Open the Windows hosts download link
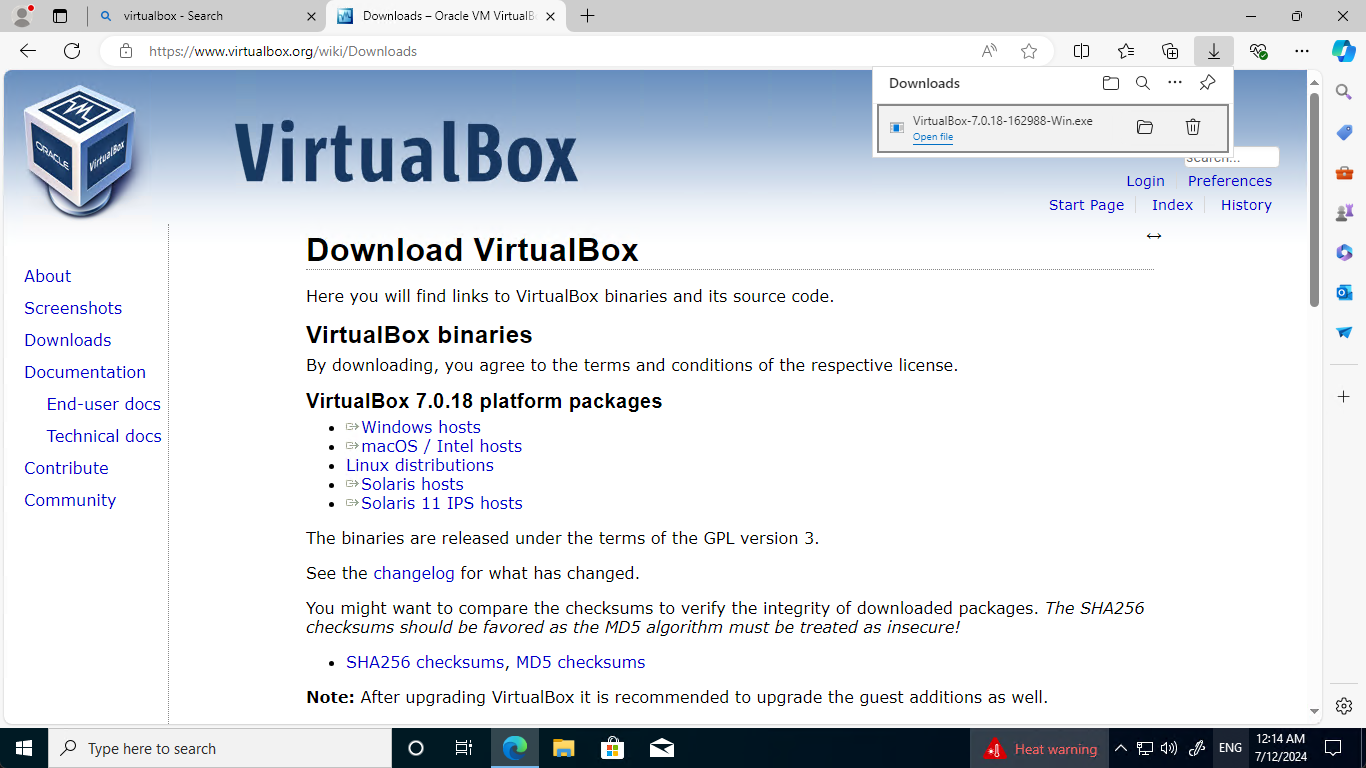This screenshot has width=1366, height=768. point(420,427)
